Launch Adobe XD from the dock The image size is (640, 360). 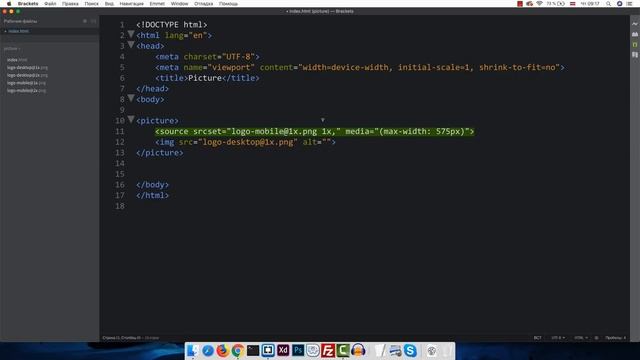(283, 351)
